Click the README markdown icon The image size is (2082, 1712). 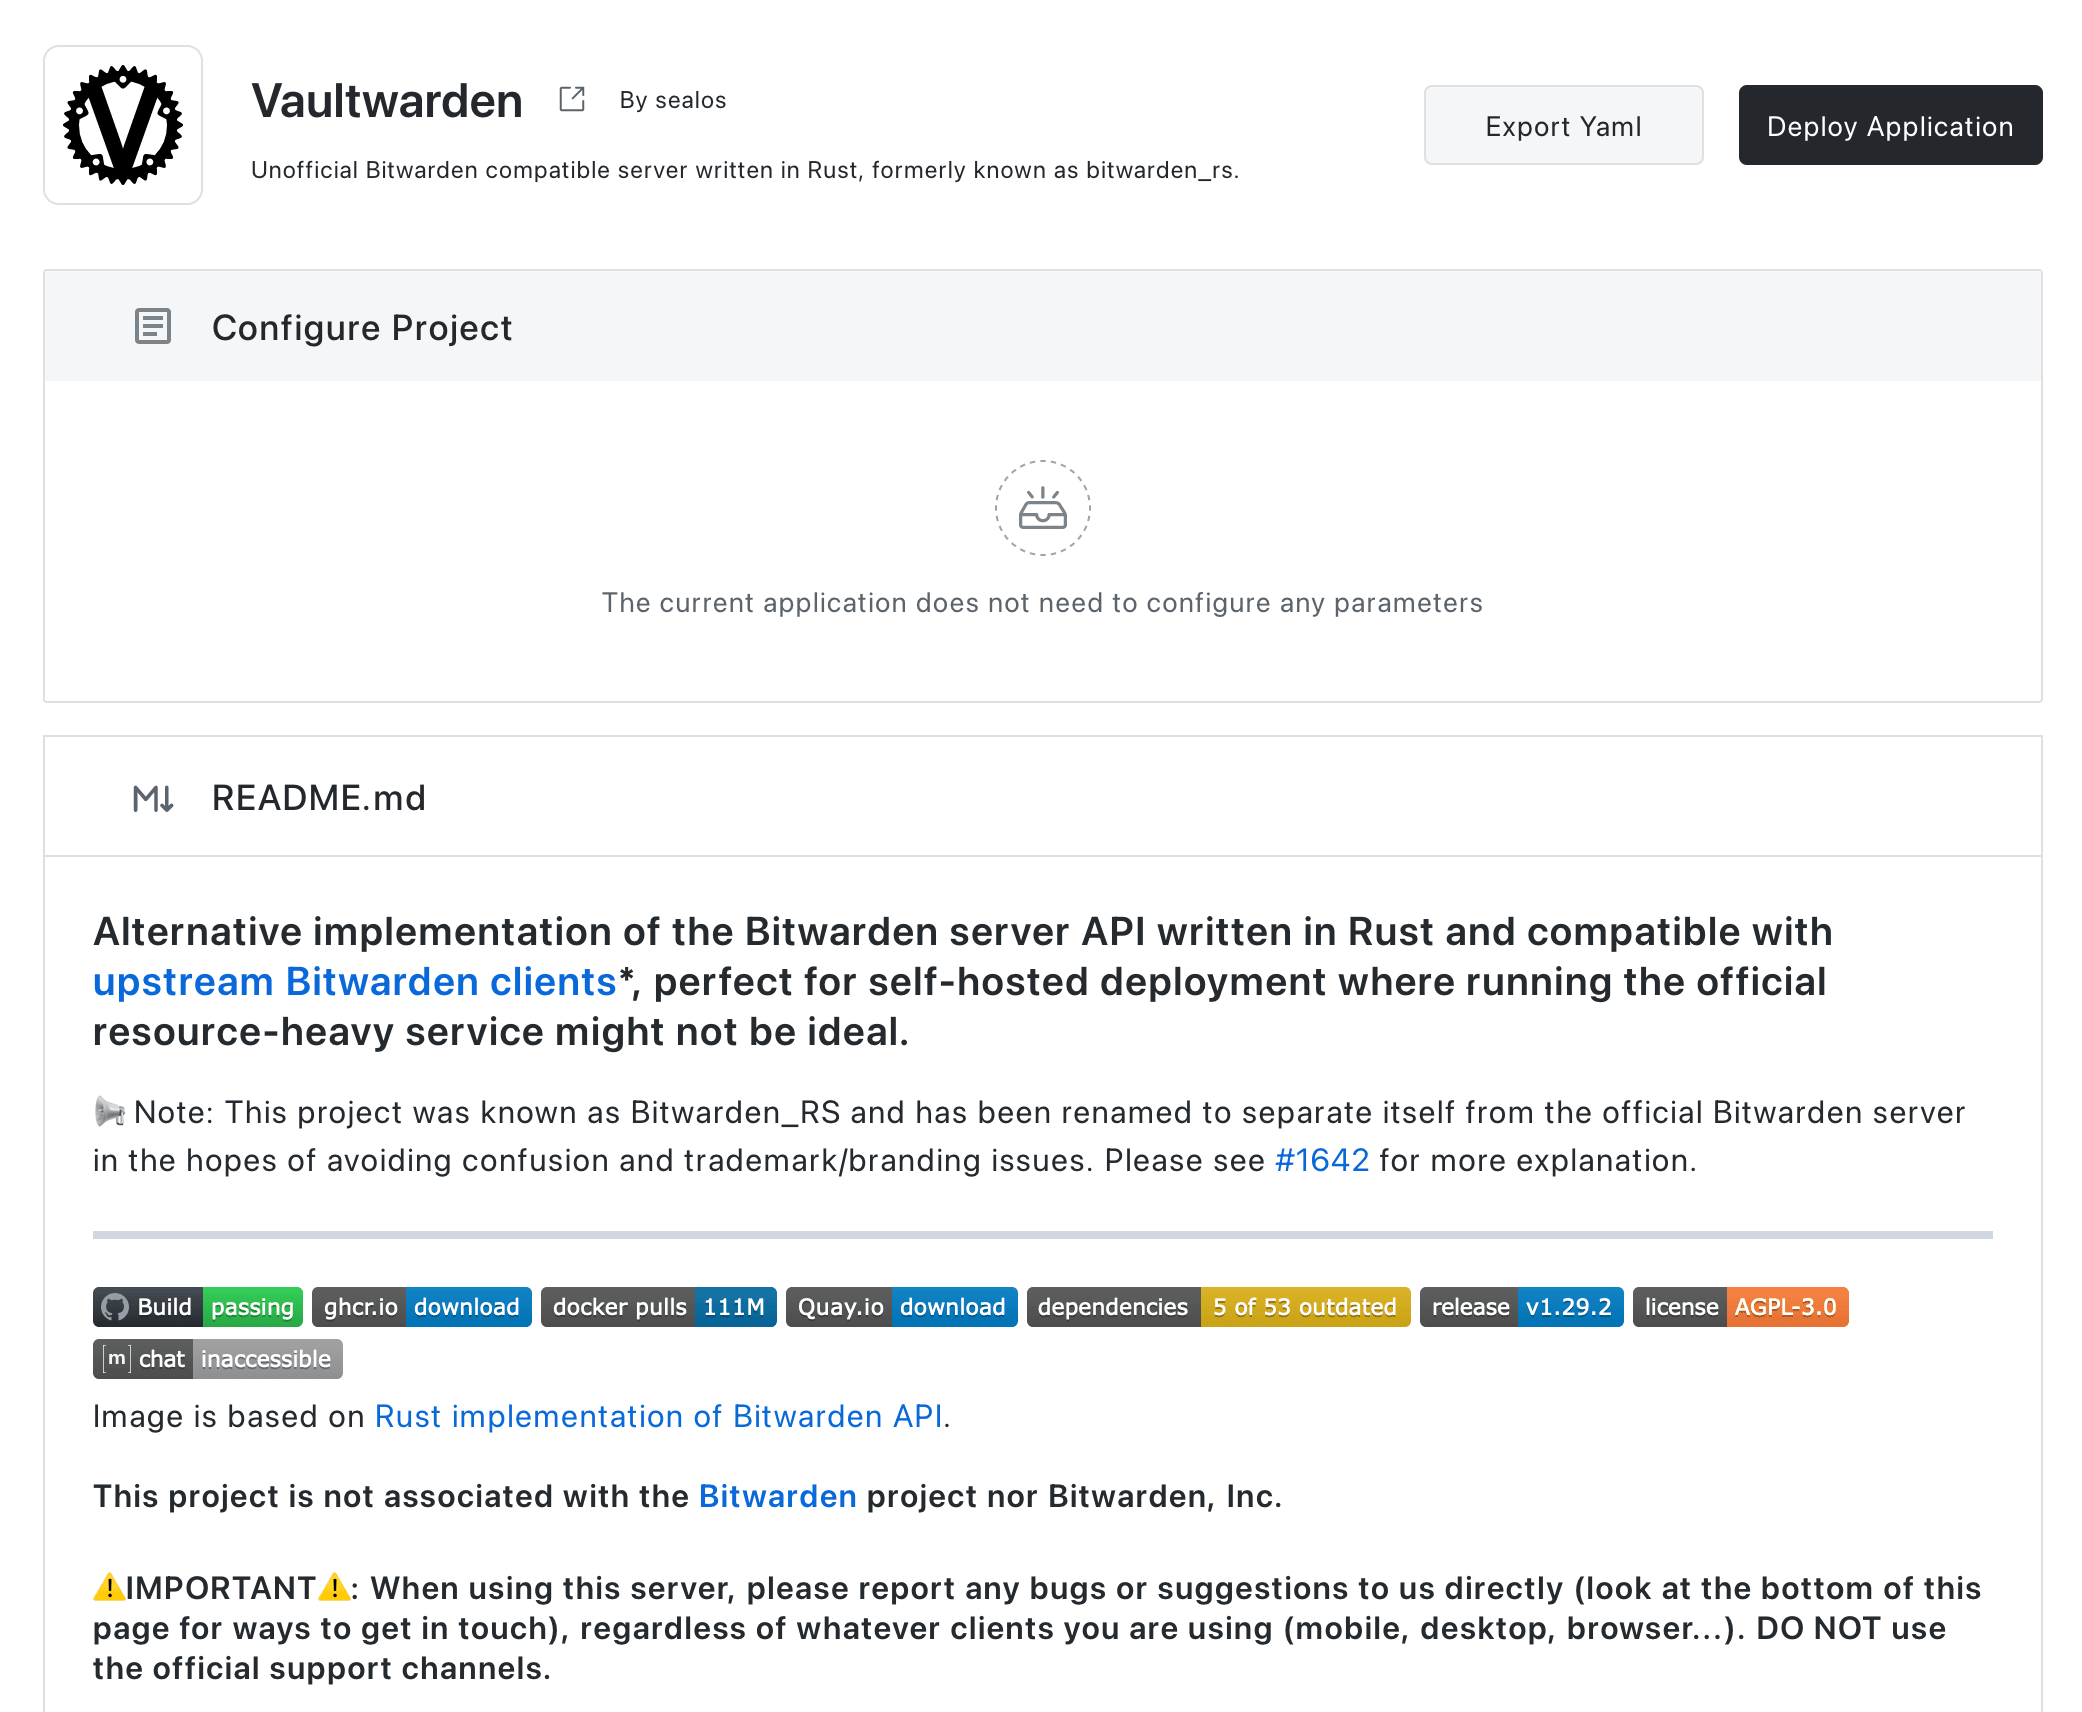pyautogui.click(x=153, y=798)
